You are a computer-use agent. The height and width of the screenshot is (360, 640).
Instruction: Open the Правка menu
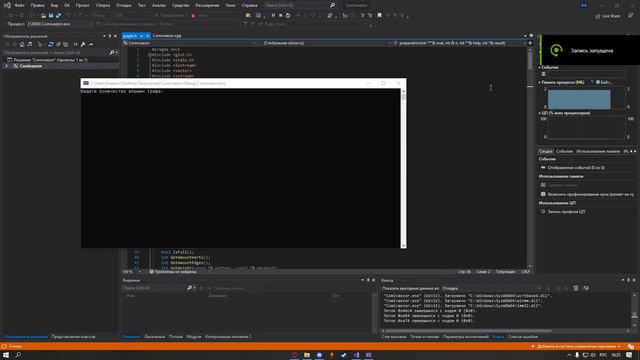coord(37,5)
